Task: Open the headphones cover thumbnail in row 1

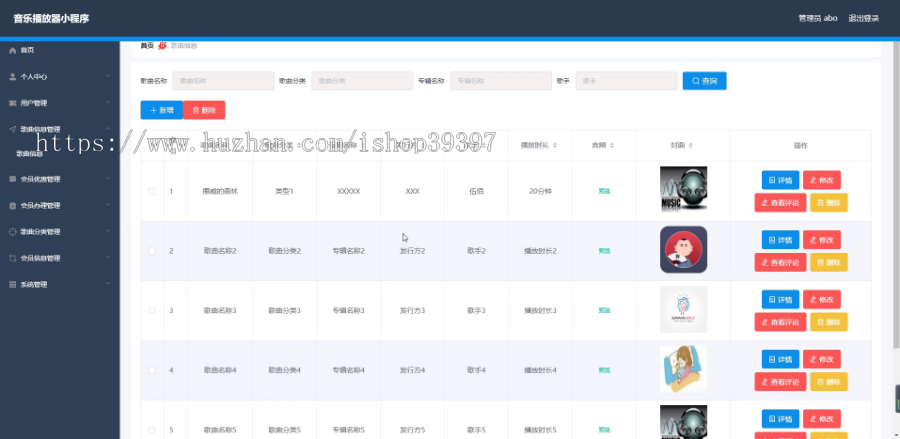Action: tap(683, 190)
